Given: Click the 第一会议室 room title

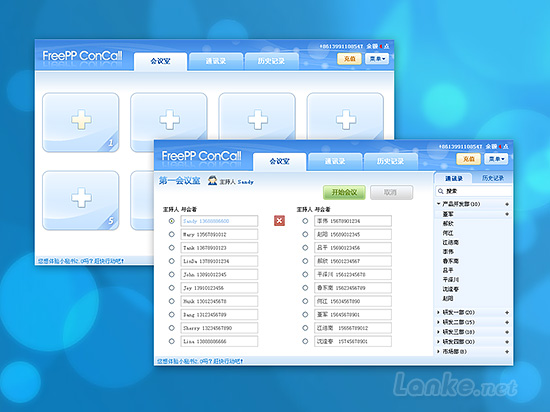Looking at the screenshot, I should click(x=179, y=181).
